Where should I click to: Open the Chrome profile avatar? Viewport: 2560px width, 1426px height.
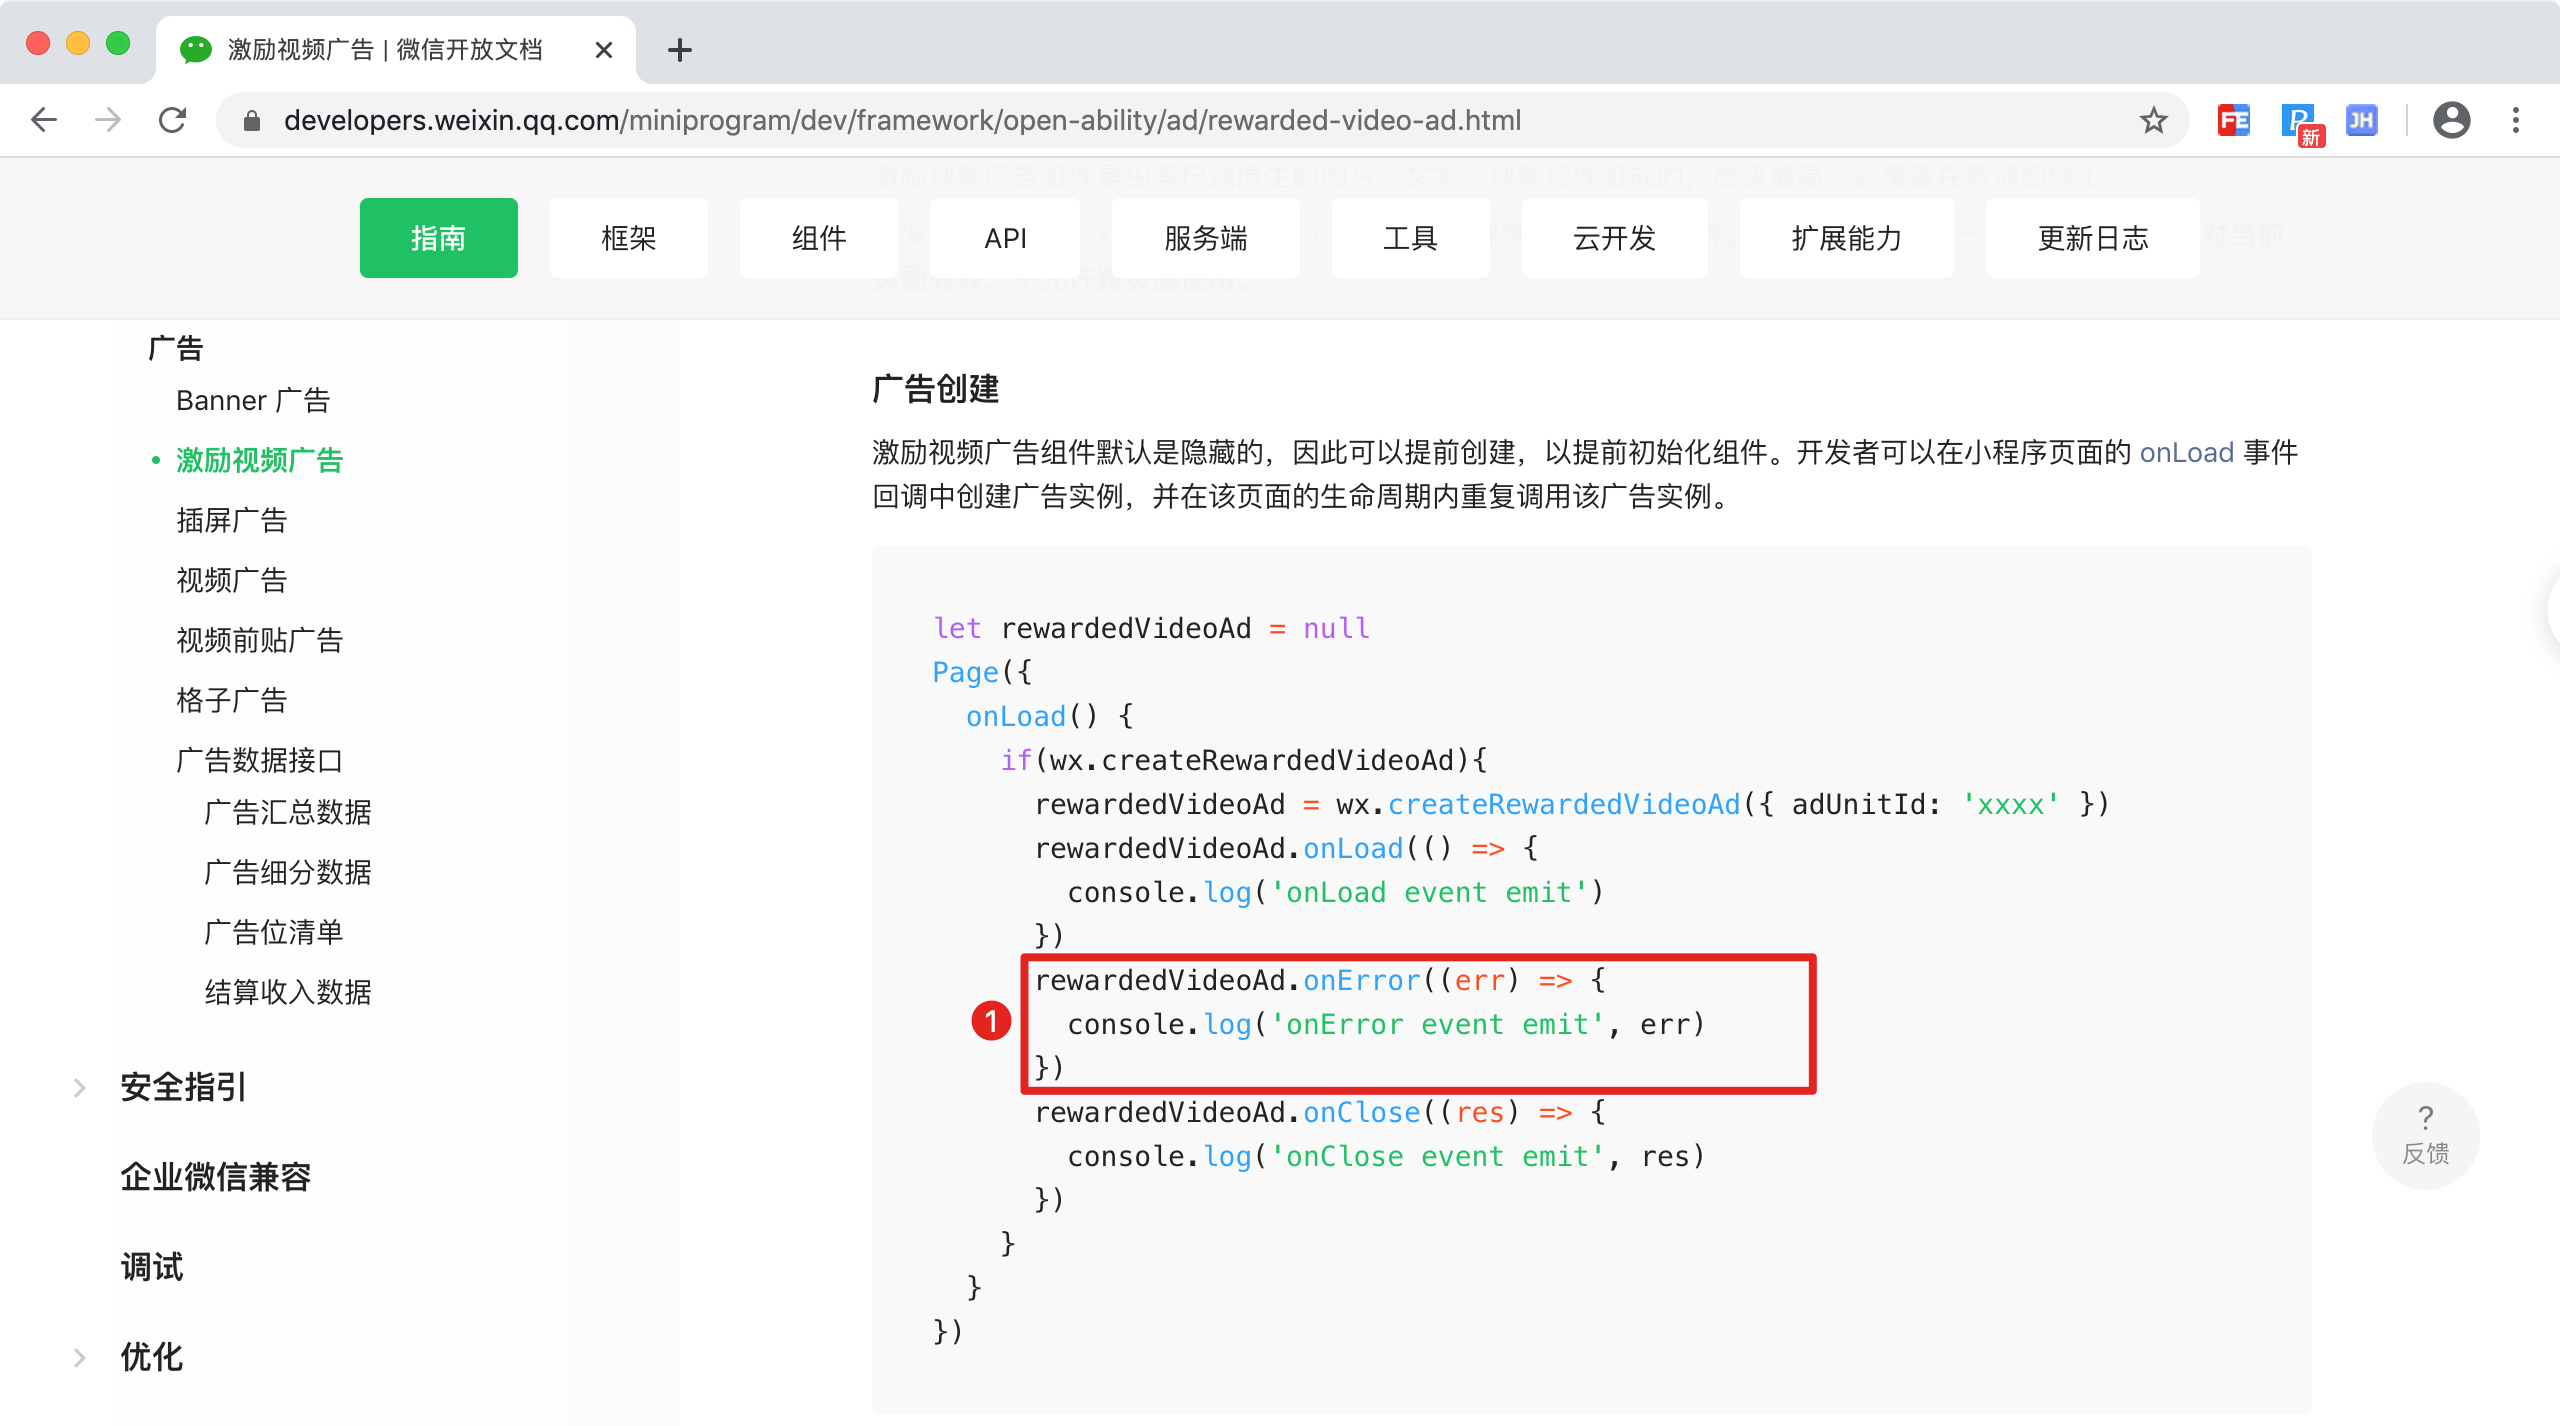click(2451, 121)
